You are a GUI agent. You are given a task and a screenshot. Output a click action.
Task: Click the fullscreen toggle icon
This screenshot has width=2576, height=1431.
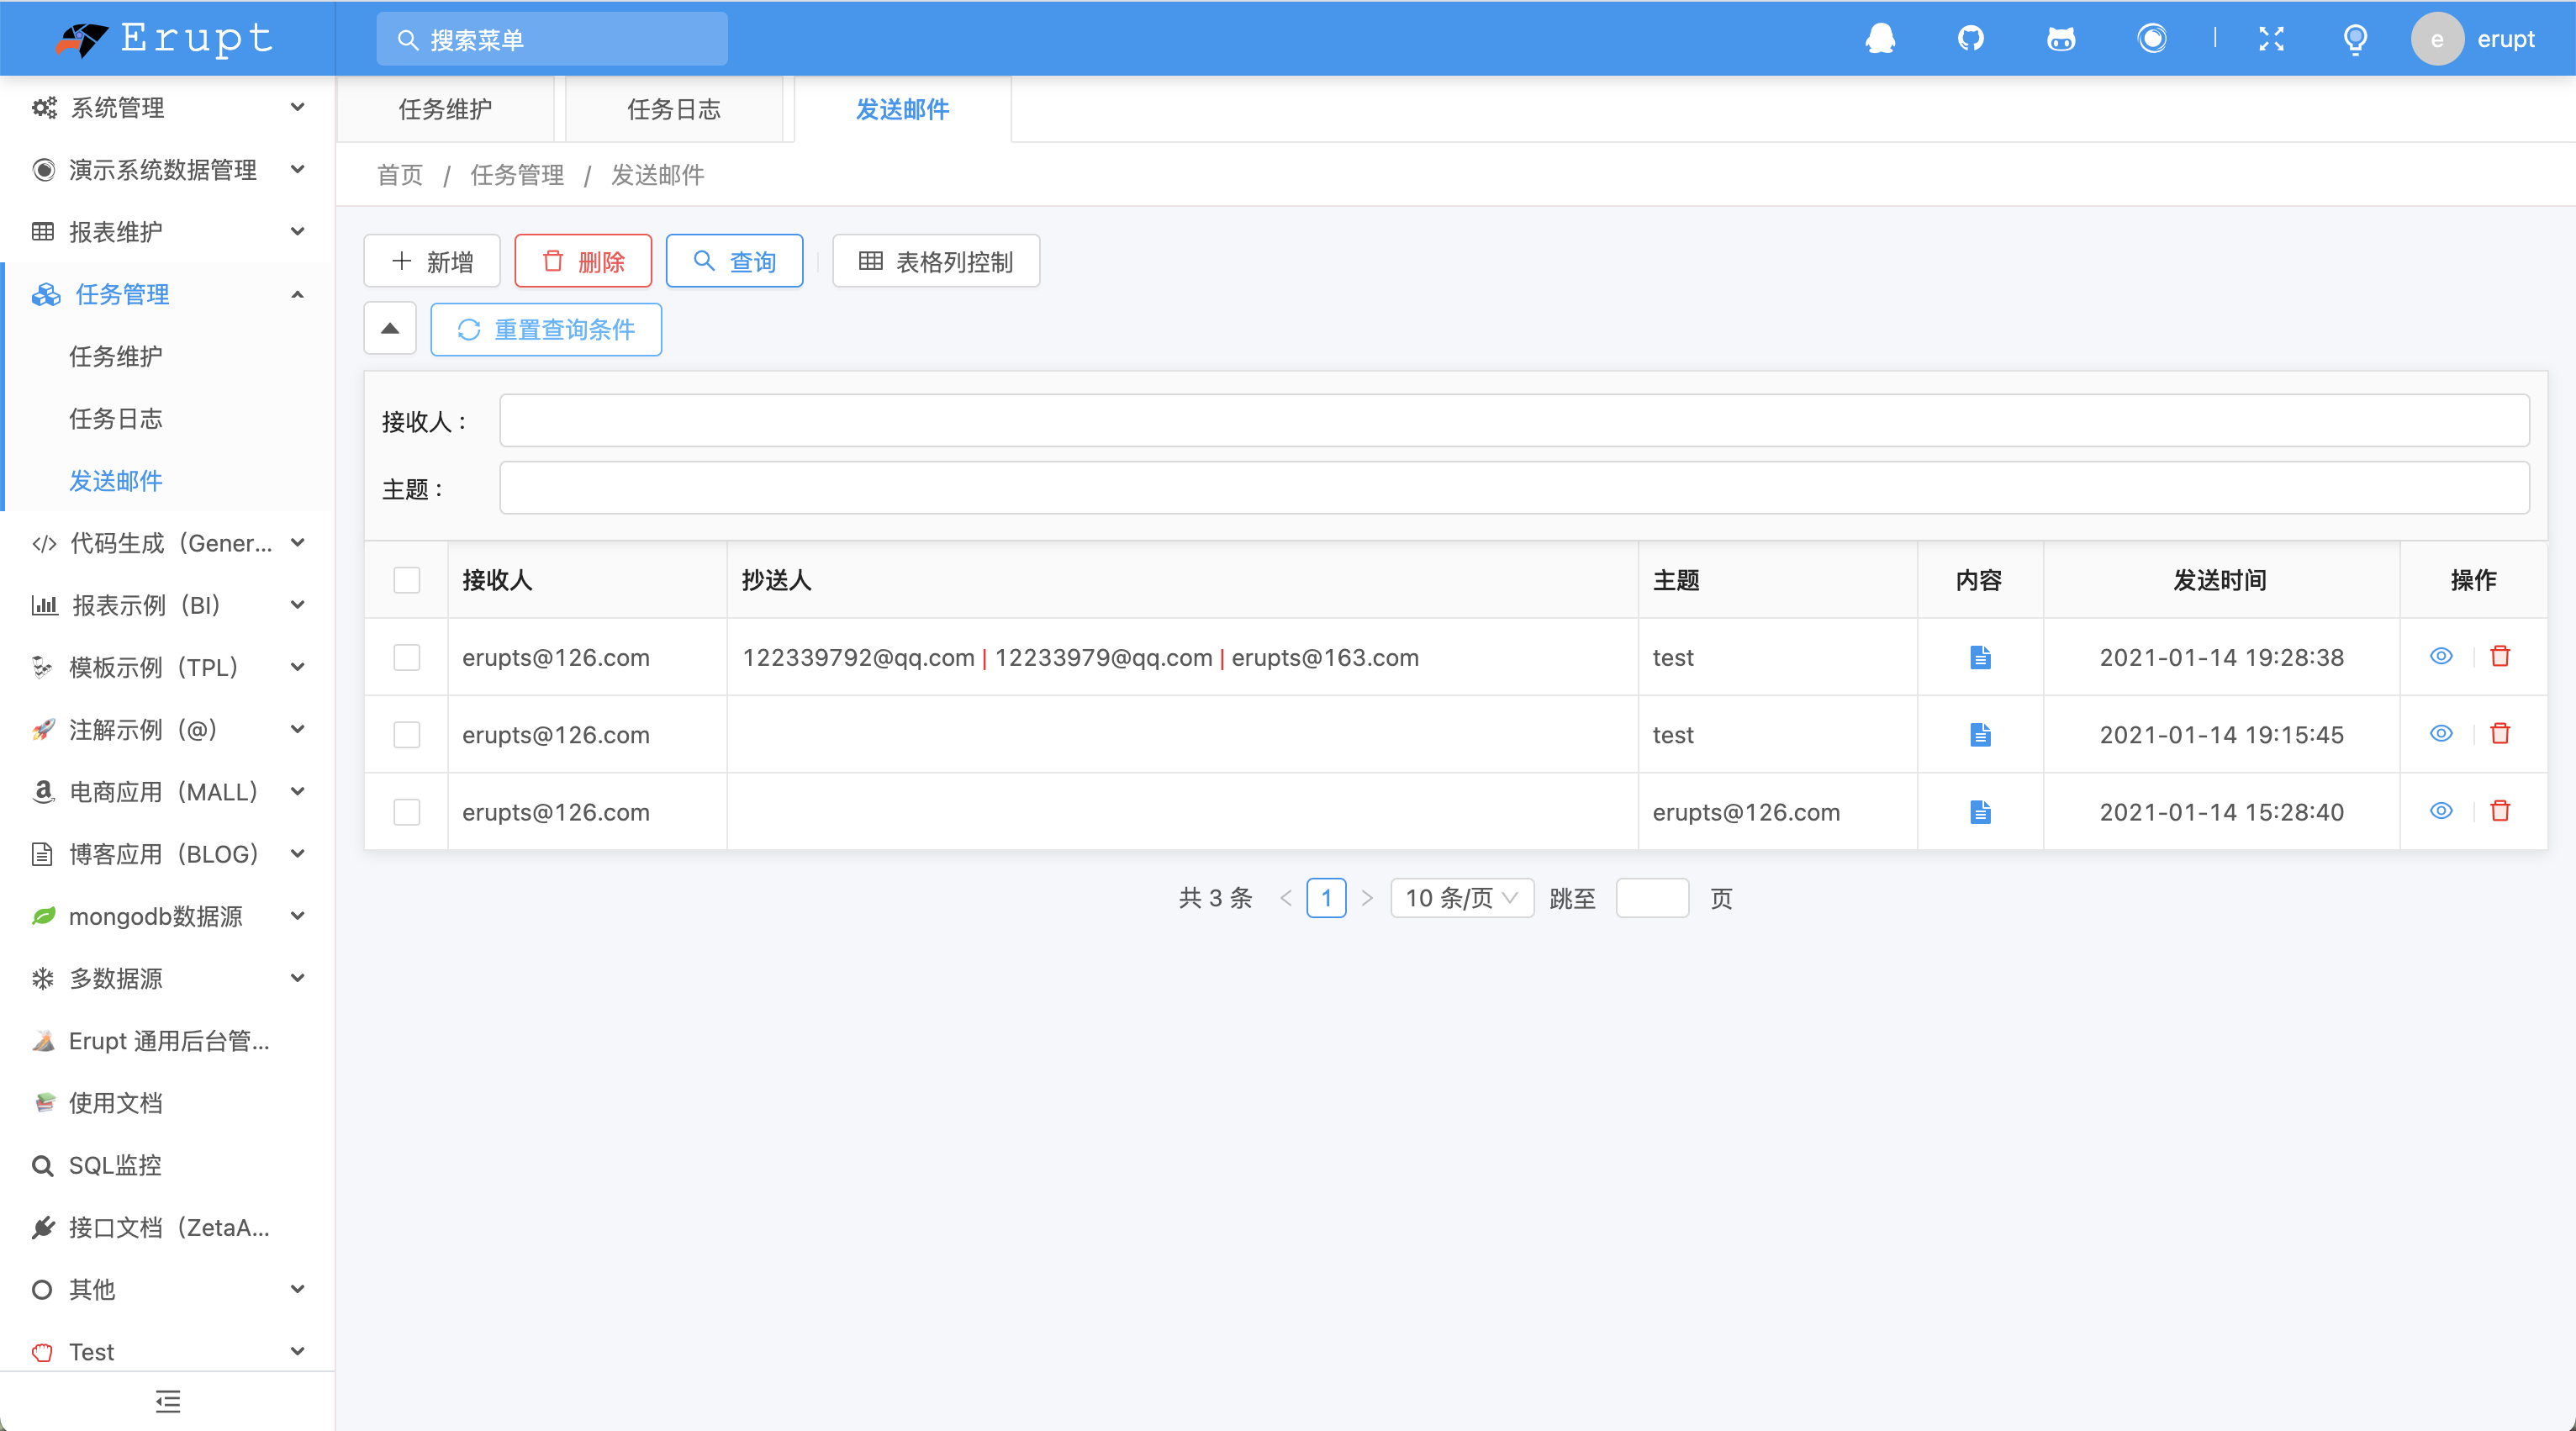point(2271,39)
